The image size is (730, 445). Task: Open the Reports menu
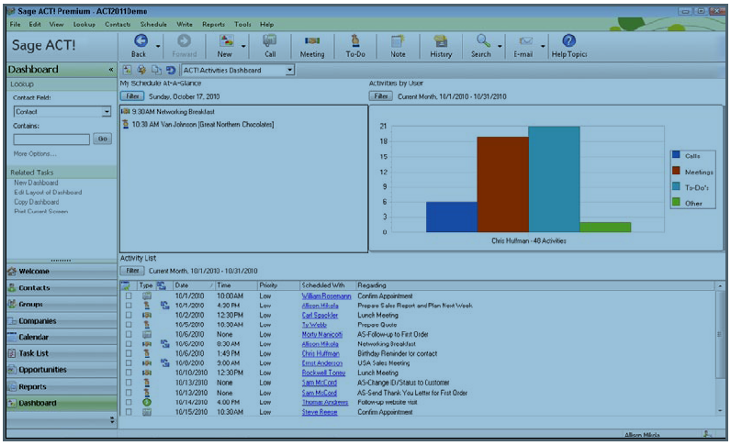(x=213, y=24)
